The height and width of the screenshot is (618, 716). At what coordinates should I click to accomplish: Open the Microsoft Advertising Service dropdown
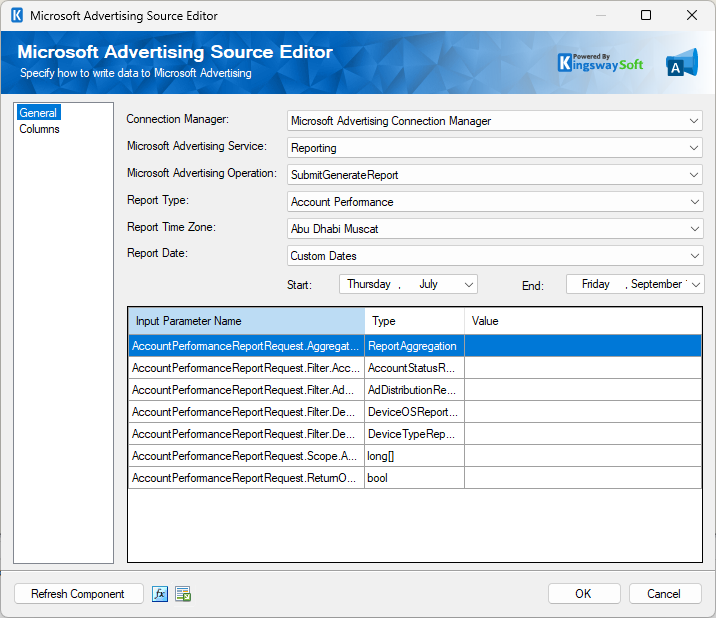[694, 148]
